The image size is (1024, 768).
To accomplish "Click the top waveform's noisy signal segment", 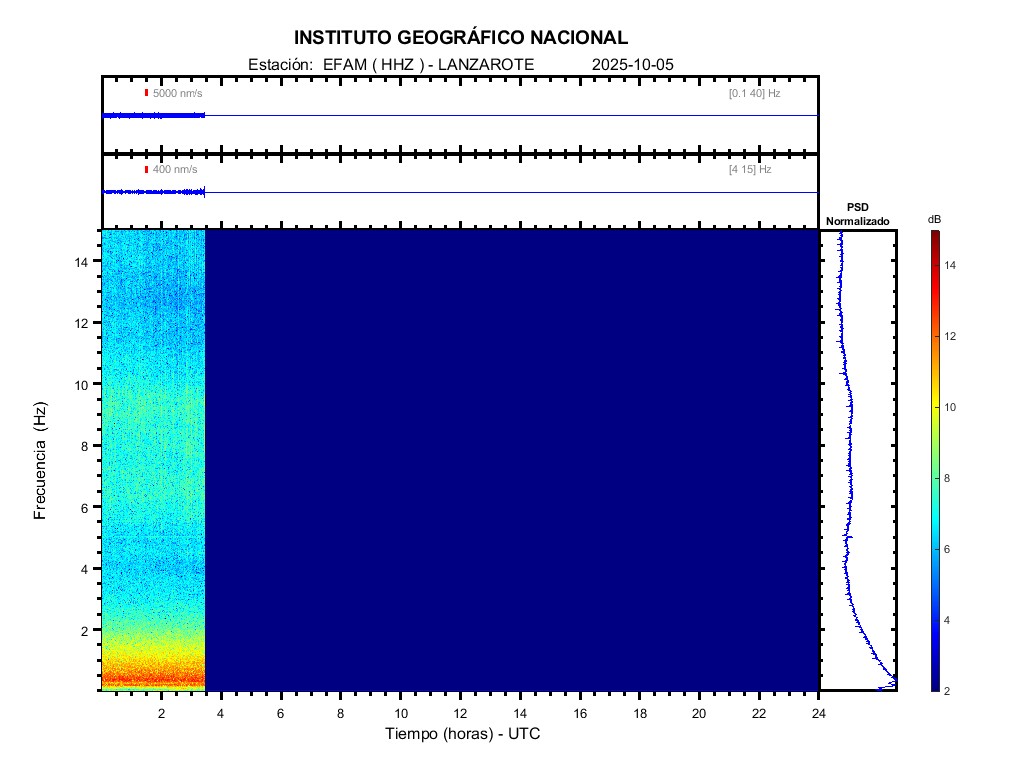I will [153, 116].
